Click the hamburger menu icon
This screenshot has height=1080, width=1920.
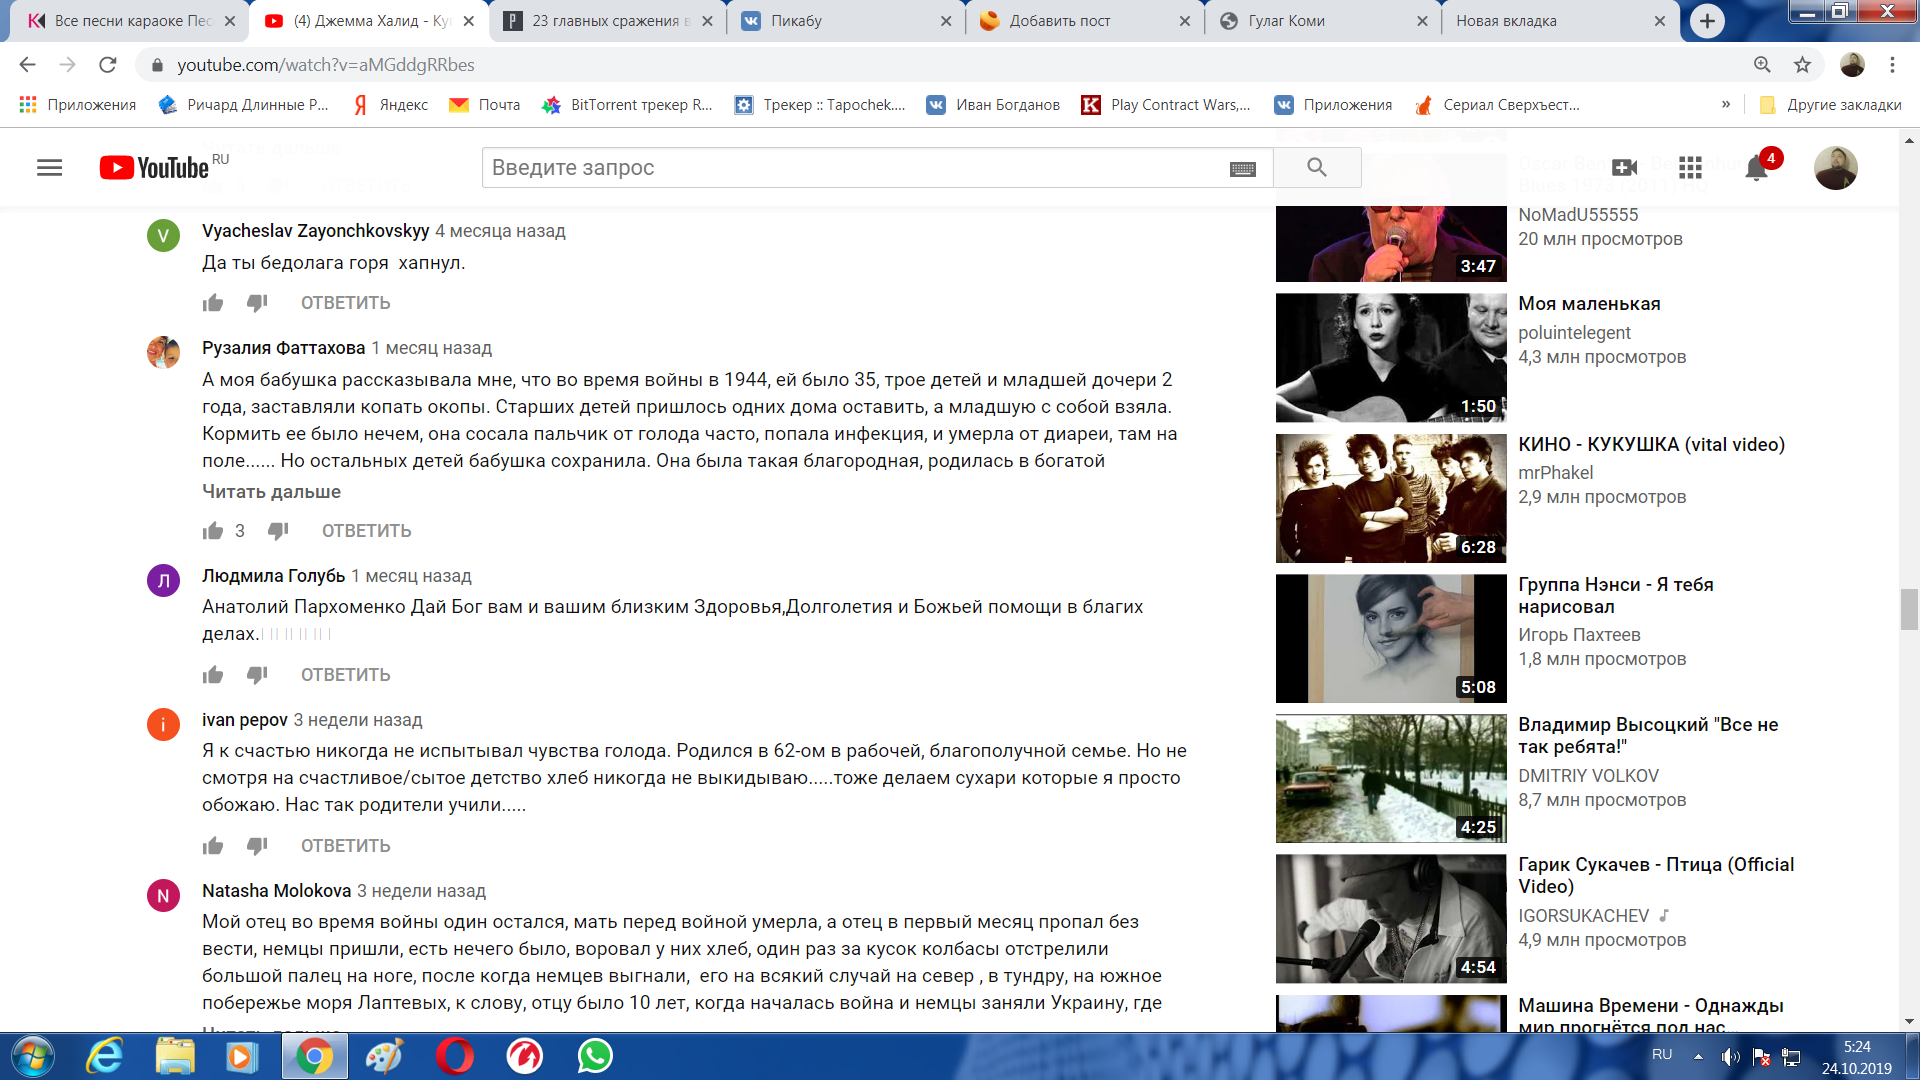[47, 167]
